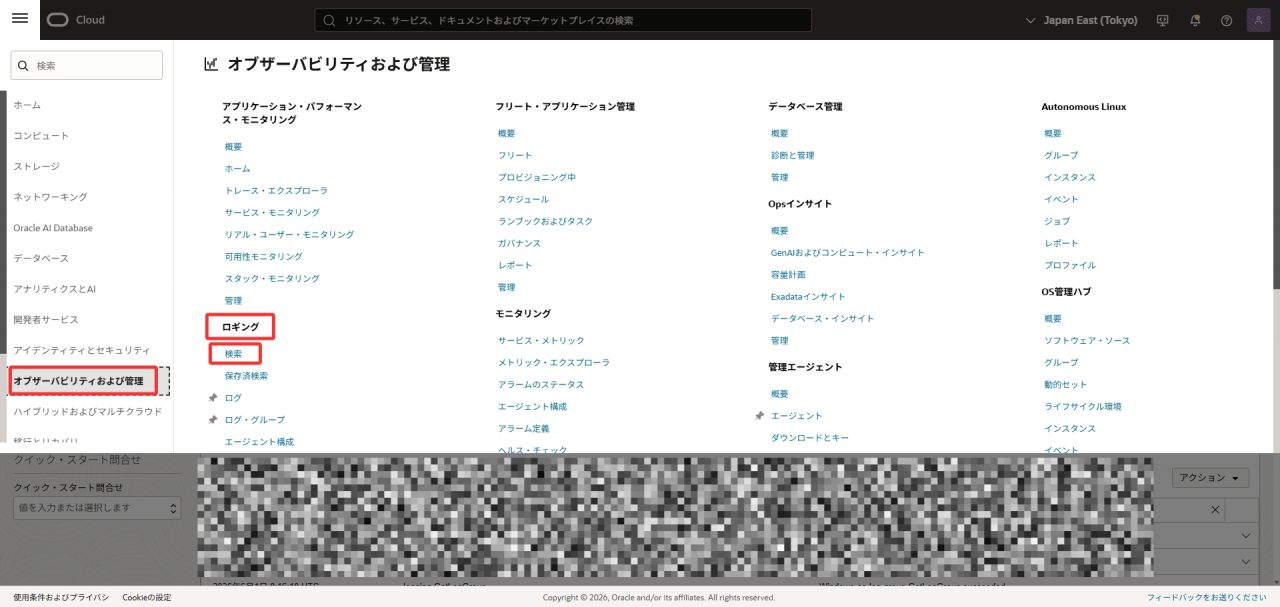Image resolution: width=1280 pixels, height=607 pixels.
Task: Open ガバナンス link
Action: click(519, 243)
